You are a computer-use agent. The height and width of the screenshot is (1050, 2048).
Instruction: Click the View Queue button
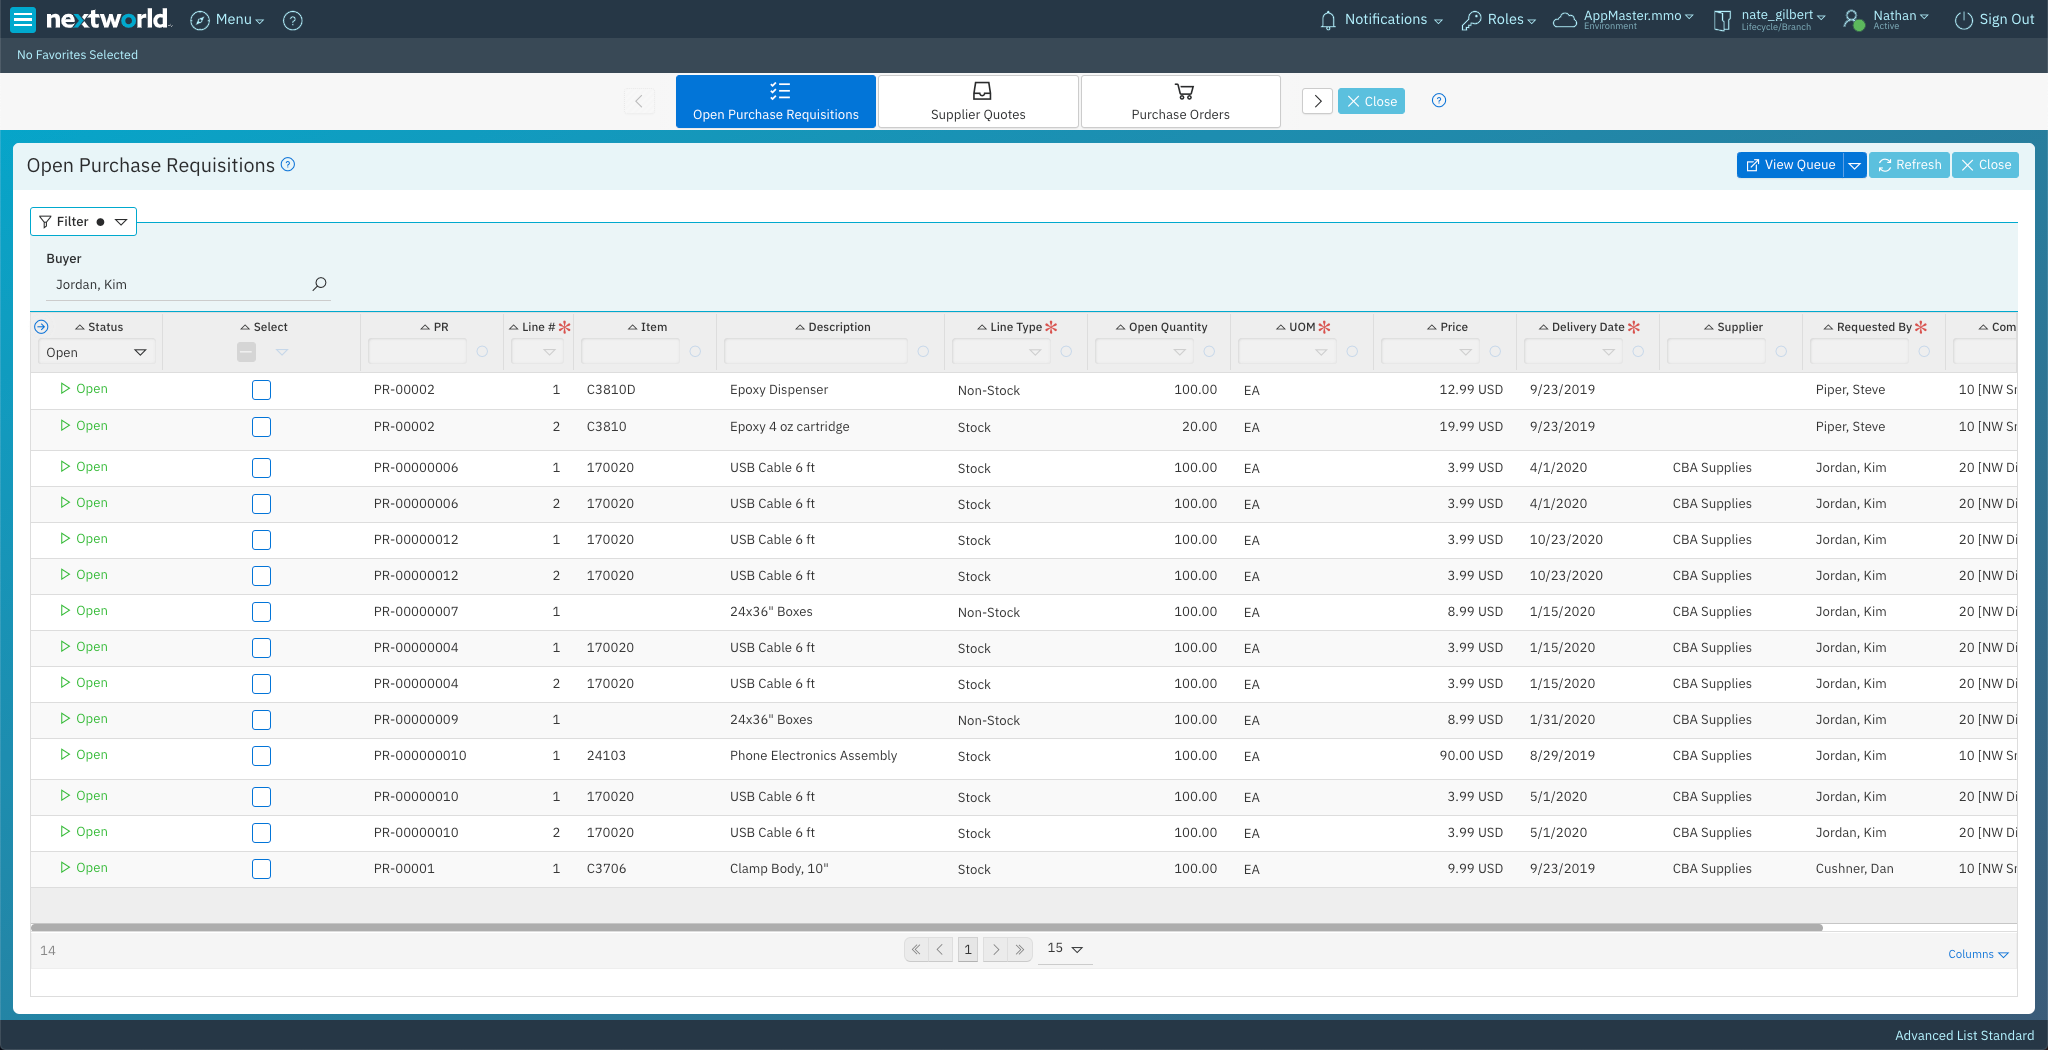1791,164
